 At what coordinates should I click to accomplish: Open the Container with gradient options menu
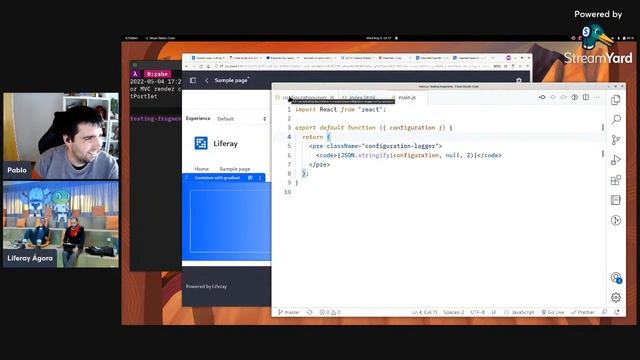point(260,178)
